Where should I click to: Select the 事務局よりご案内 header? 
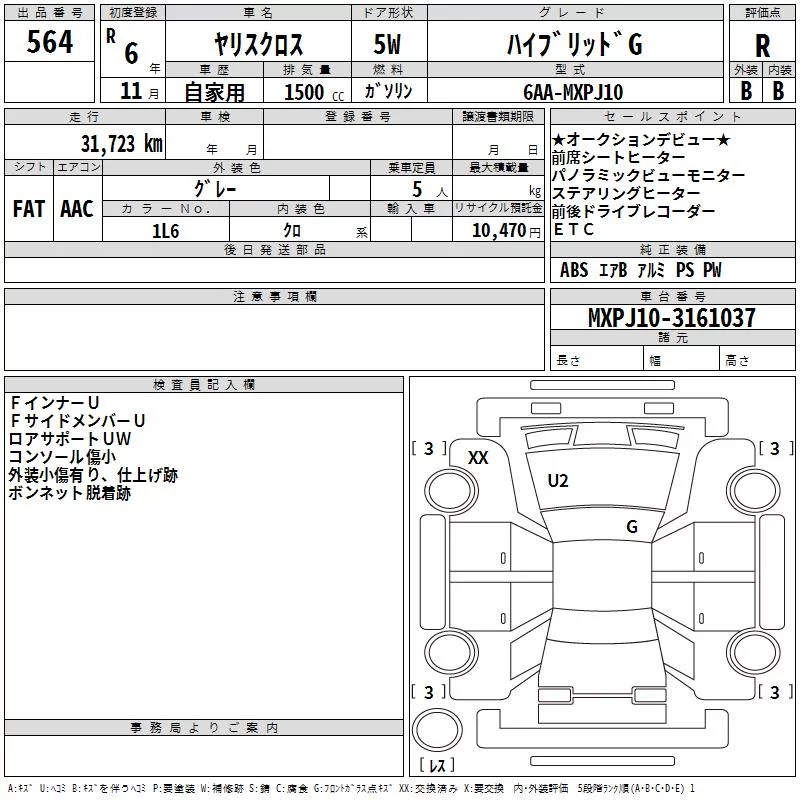[204, 728]
